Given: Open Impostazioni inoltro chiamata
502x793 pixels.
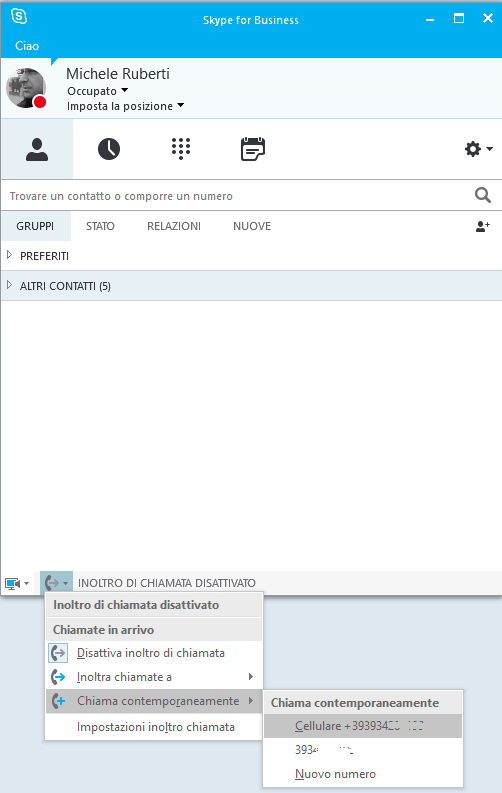Looking at the screenshot, I should click(x=154, y=727).
